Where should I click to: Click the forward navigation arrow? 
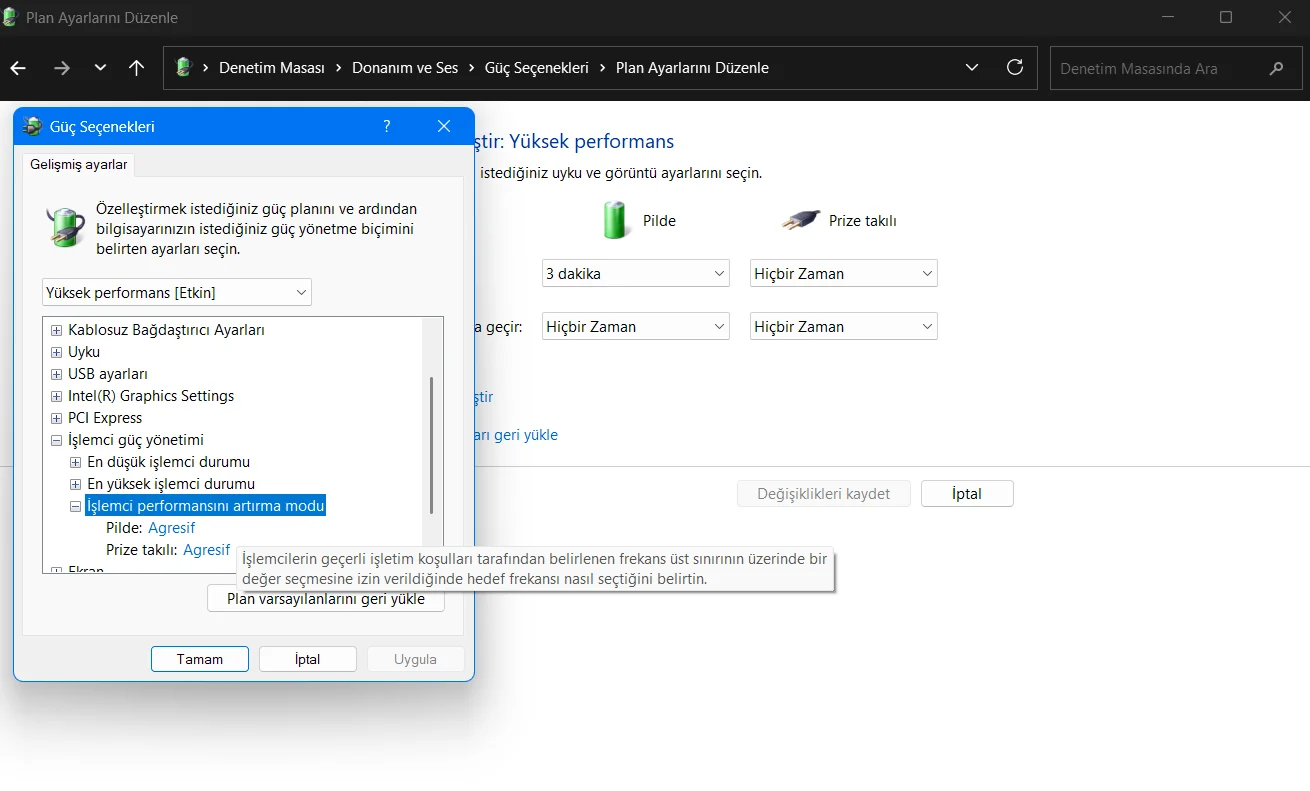(62, 68)
